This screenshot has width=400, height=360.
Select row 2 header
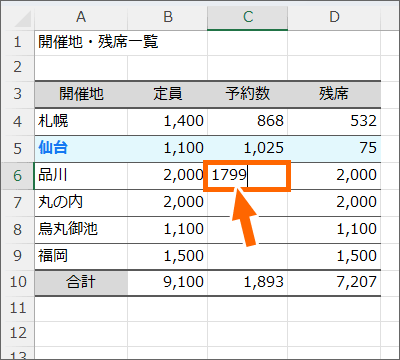point(18,68)
